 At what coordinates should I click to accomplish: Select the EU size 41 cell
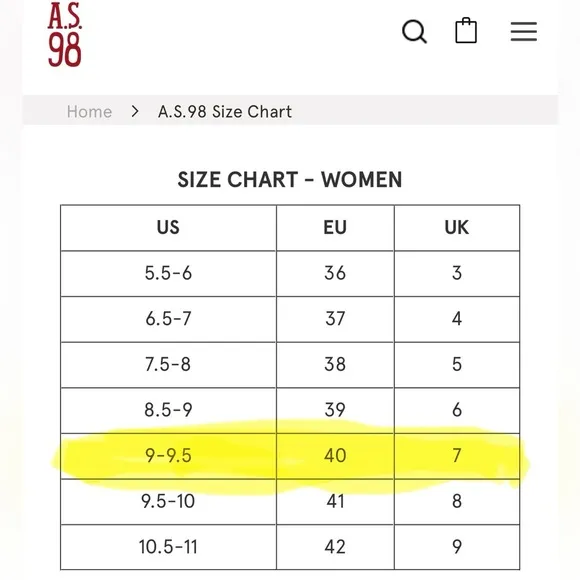tap(335, 502)
